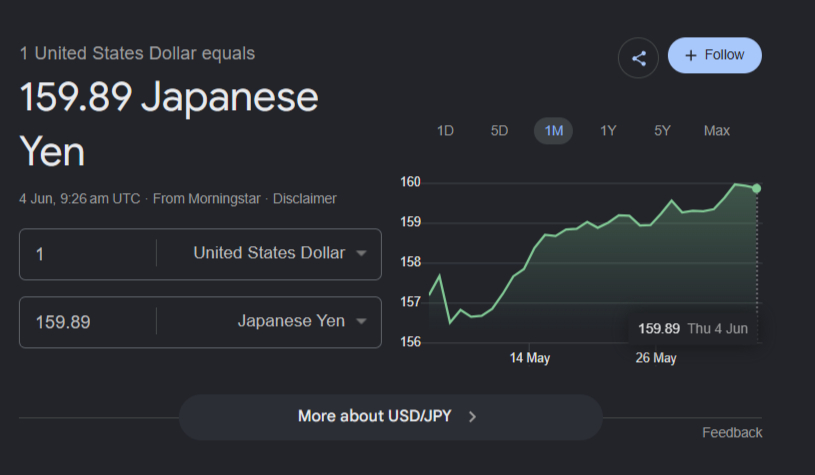Click the 26 May label on the chart axis
Screen dimensions: 815x475
(x=656, y=358)
